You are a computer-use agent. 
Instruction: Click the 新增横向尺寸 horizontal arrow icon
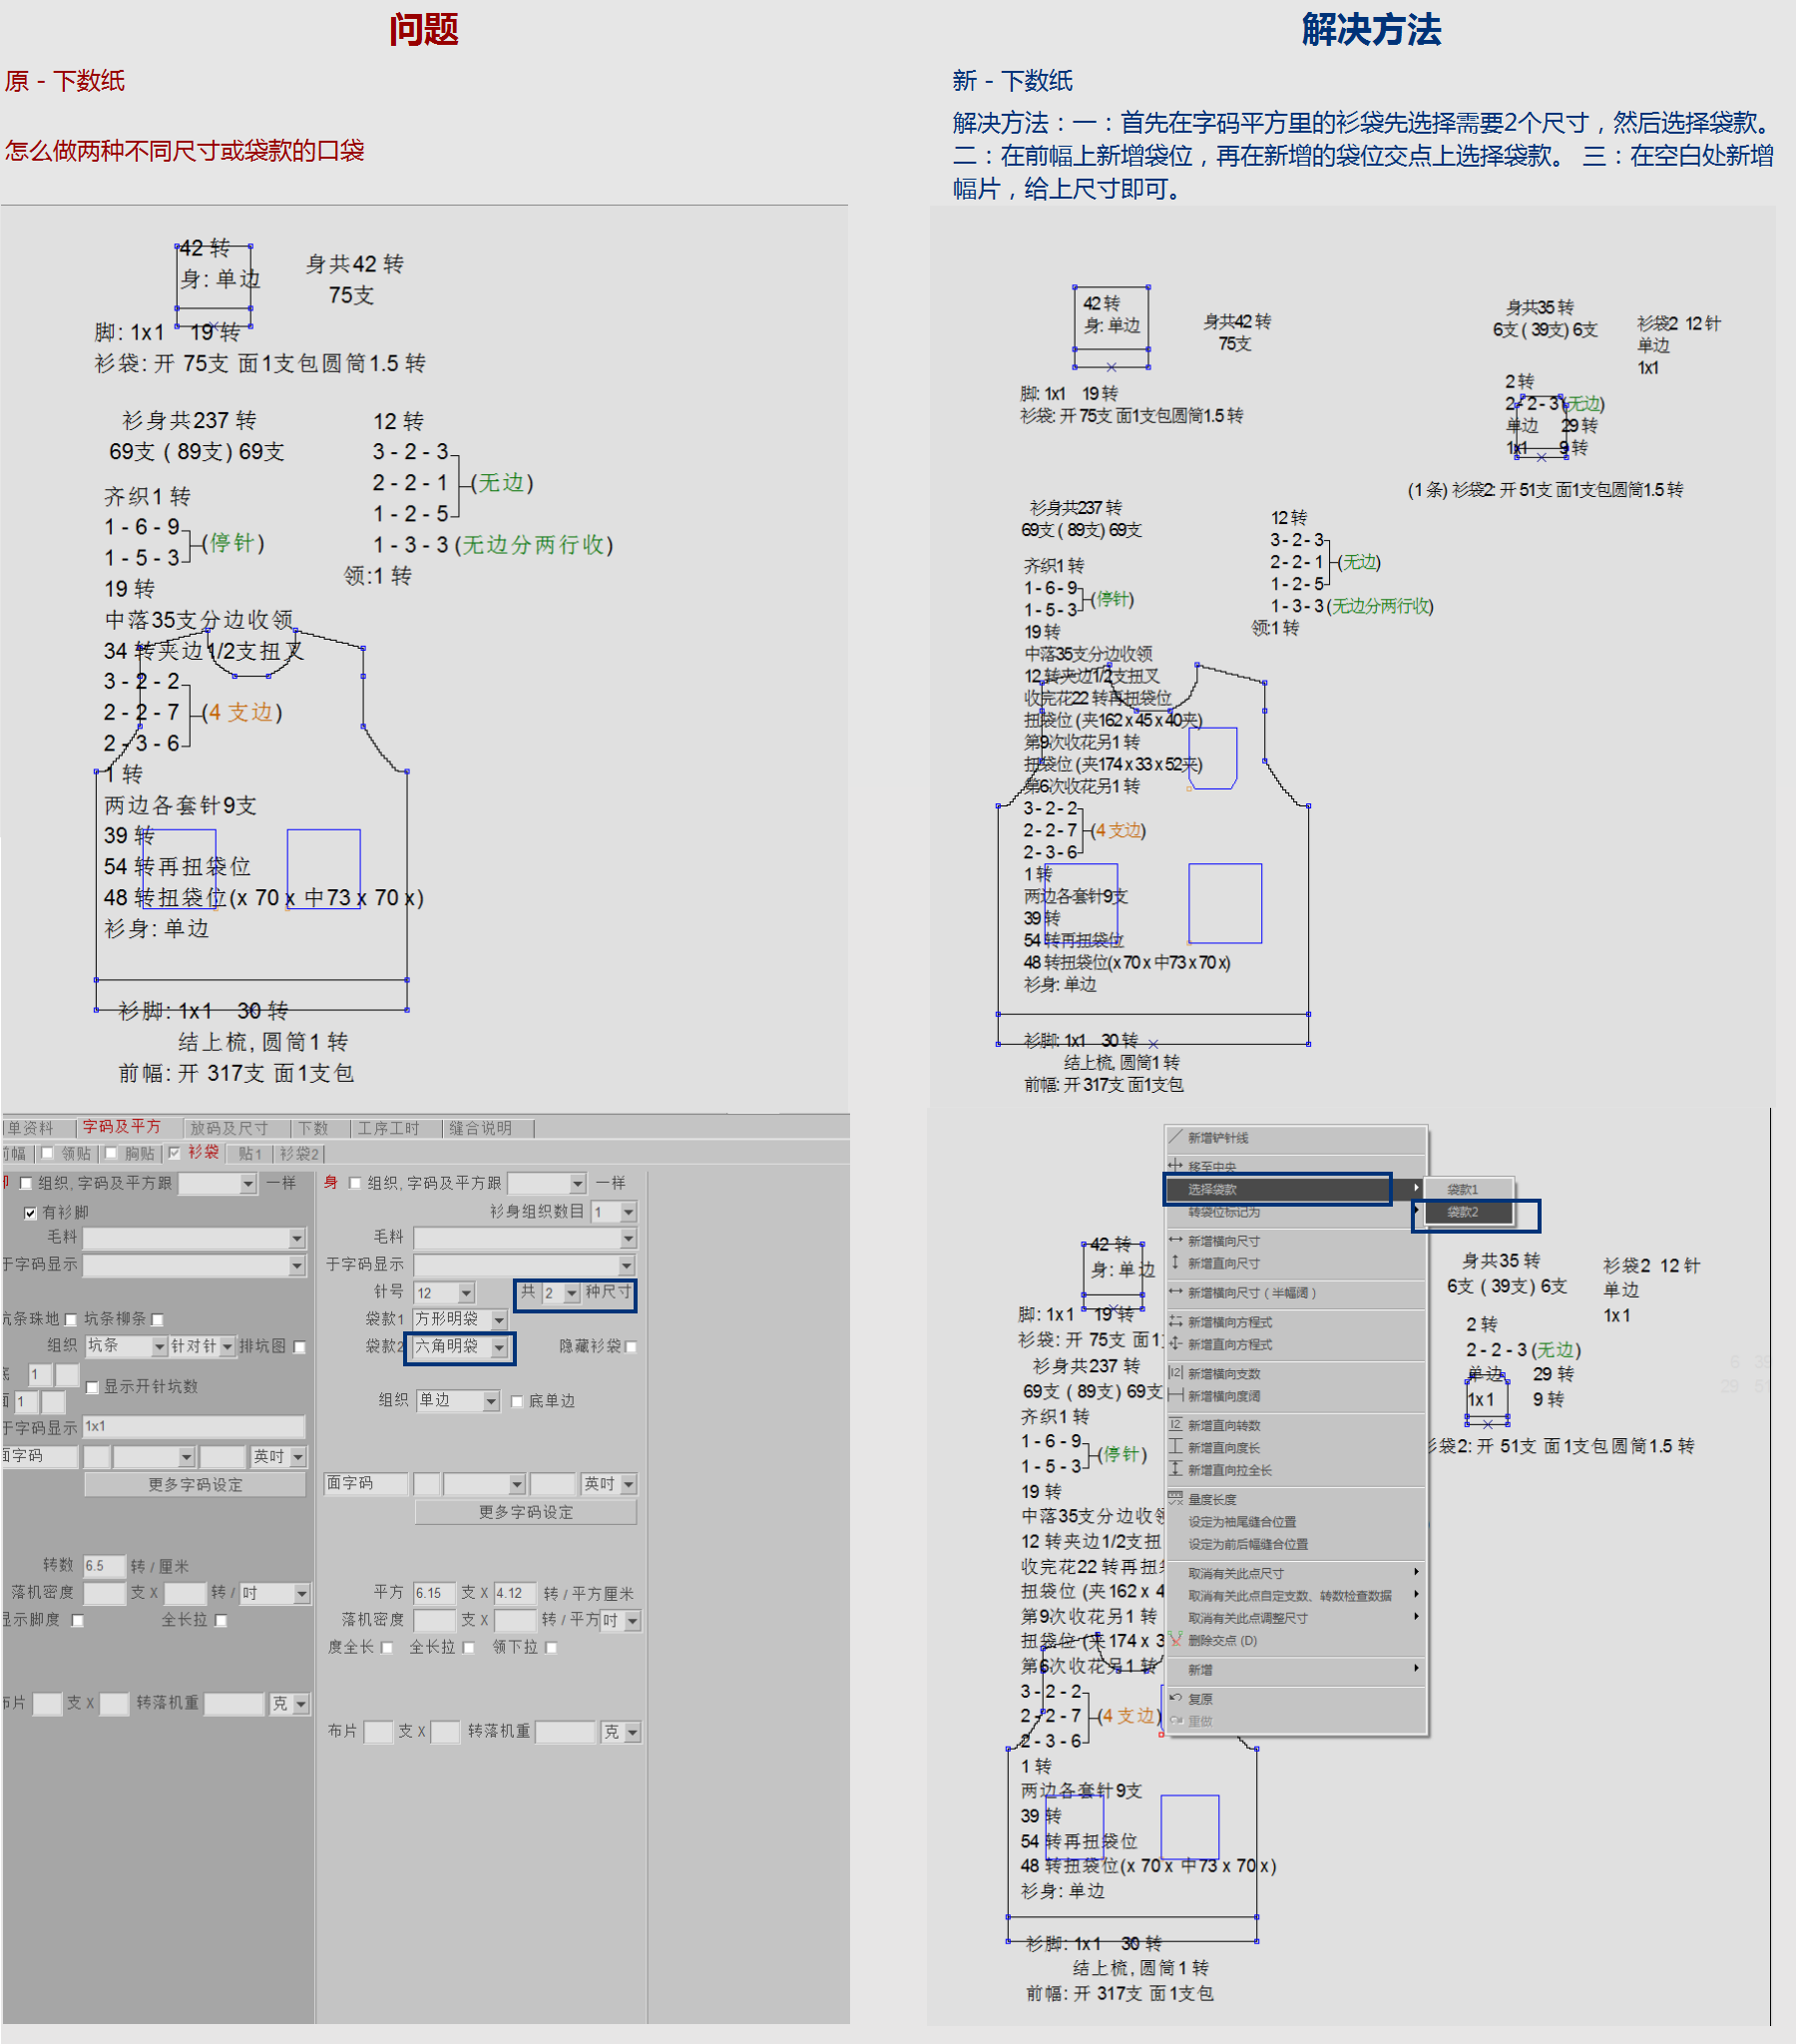pyautogui.click(x=1176, y=1240)
